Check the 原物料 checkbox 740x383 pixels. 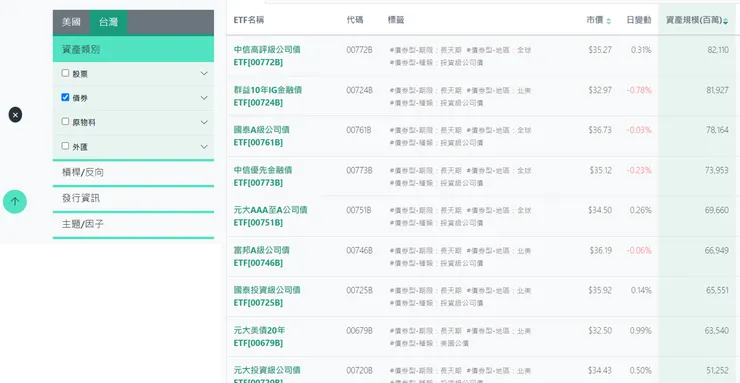[x=65, y=121]
